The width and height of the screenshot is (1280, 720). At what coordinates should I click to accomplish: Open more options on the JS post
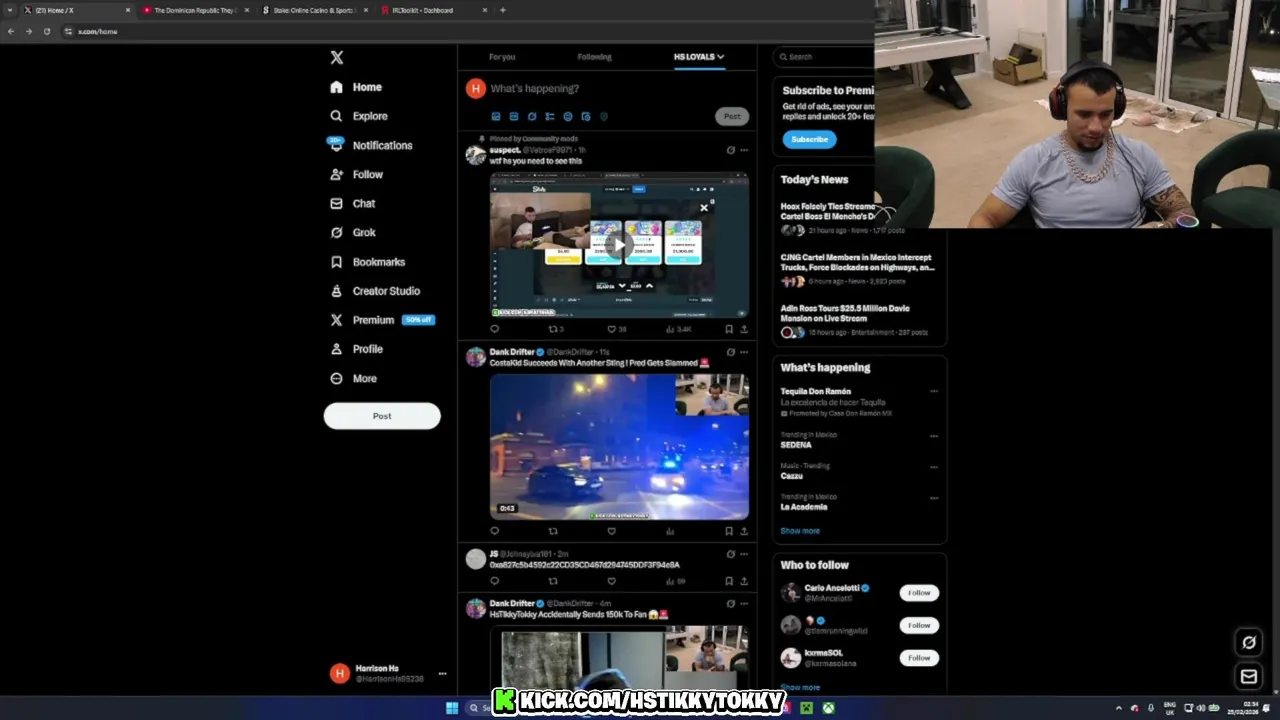coord(744,554)
